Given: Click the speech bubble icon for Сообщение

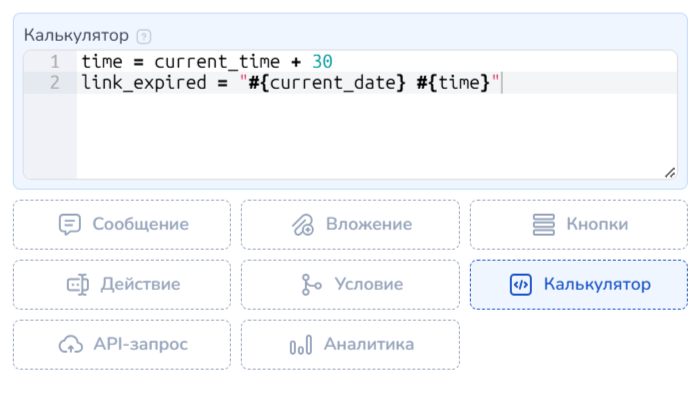Looking at the screenshot, I should tap(69, 225).
